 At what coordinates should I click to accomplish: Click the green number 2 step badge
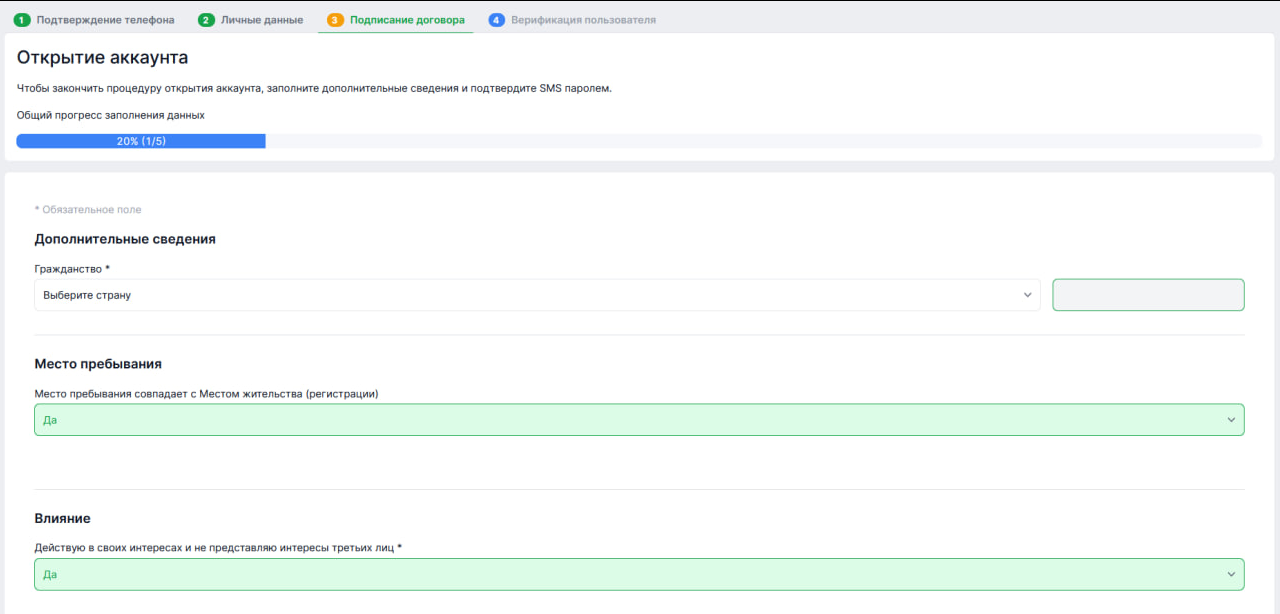click(x=206, y=20)
